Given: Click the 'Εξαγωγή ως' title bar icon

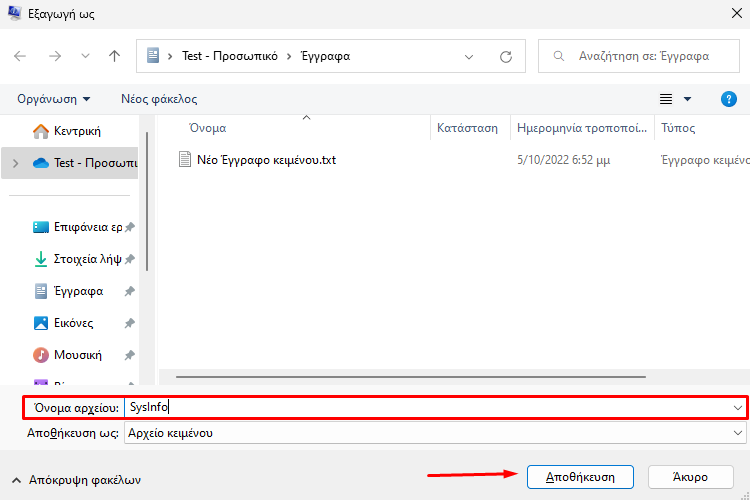Looking at the screenshot, I should 15,13.
